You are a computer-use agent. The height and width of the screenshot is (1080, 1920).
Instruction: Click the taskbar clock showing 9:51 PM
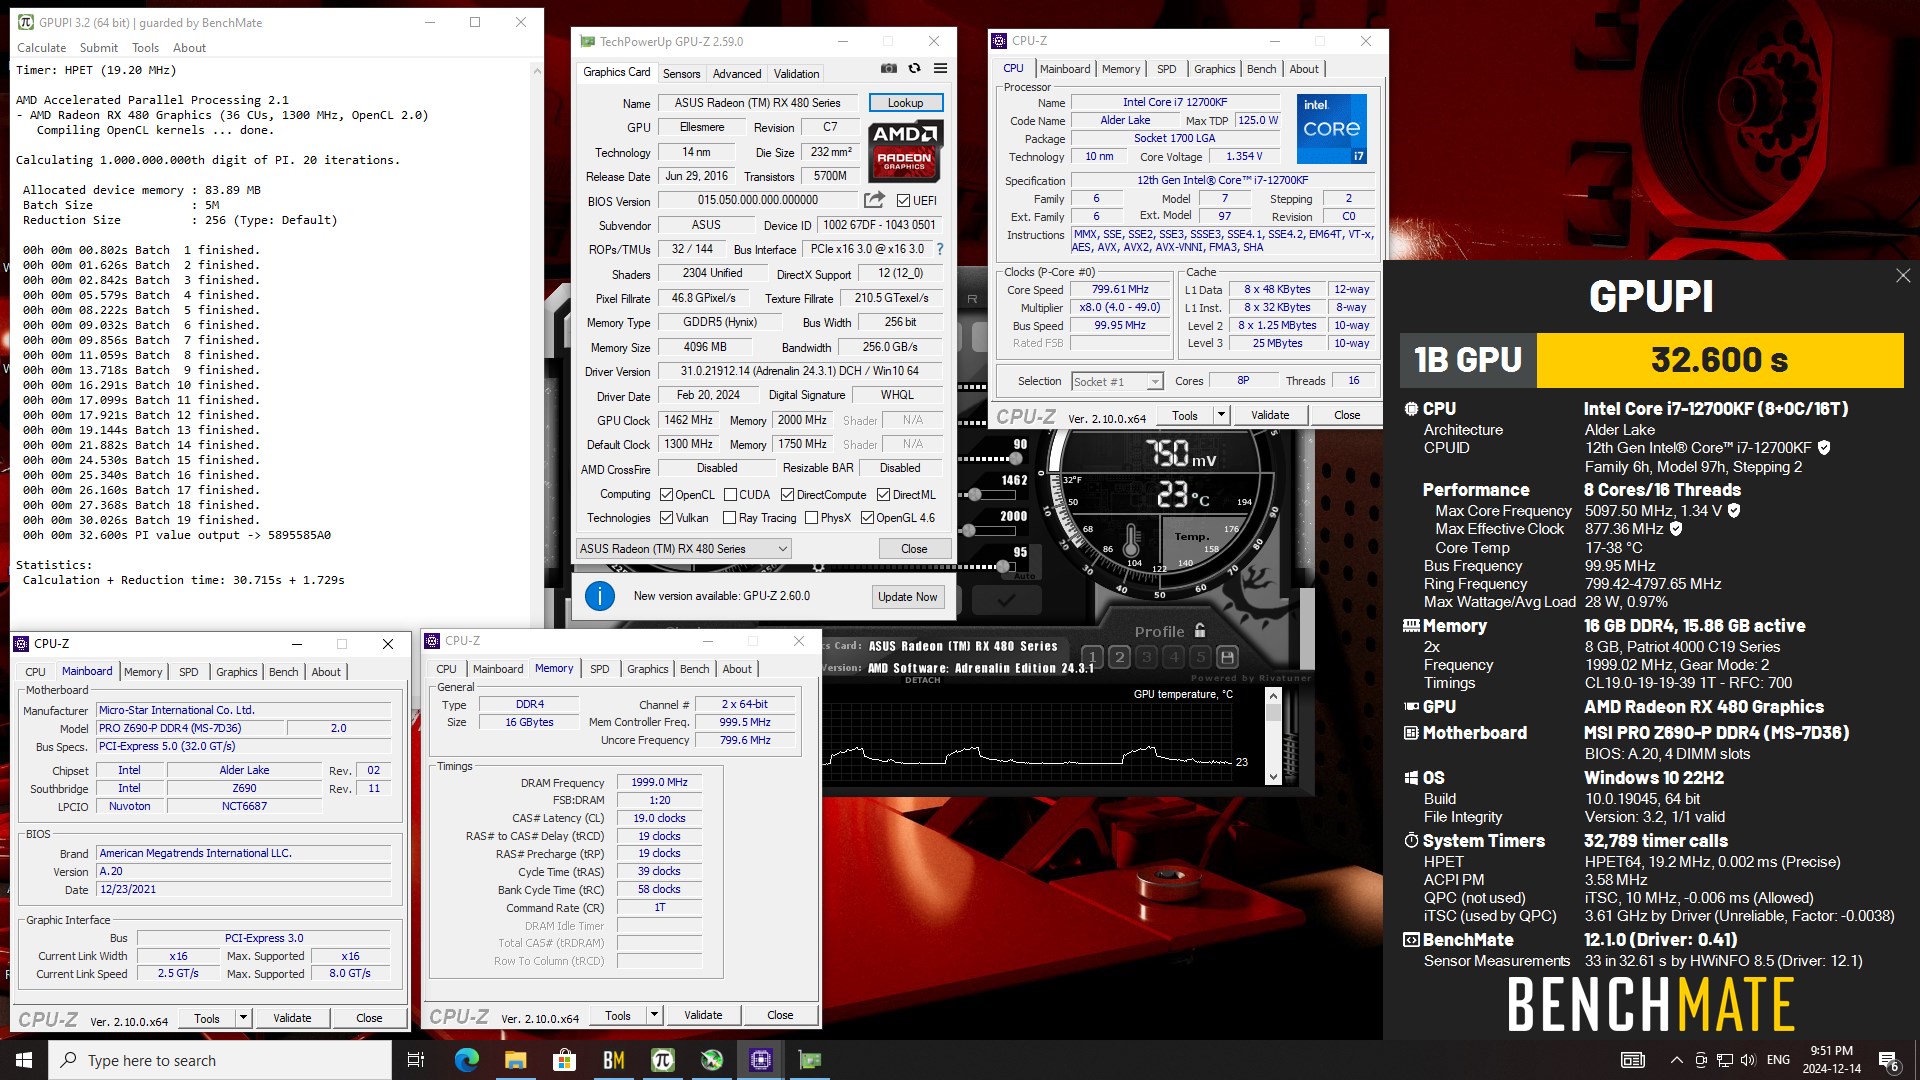point(1831,1060)
